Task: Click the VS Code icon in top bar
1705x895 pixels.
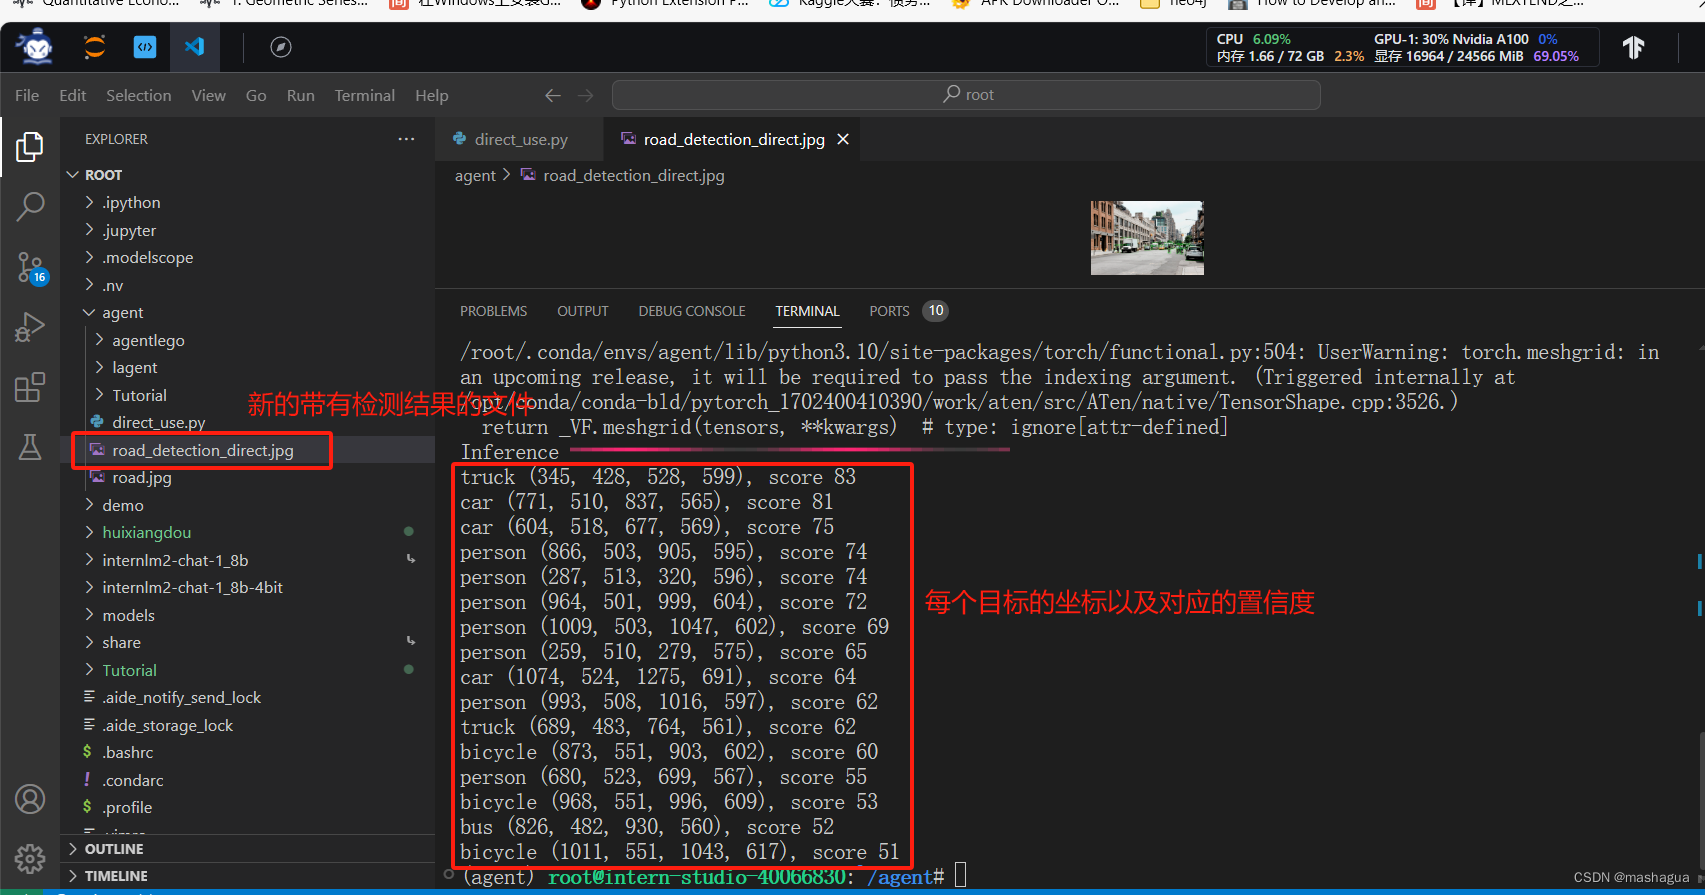Action: click(x=195, y=47)
